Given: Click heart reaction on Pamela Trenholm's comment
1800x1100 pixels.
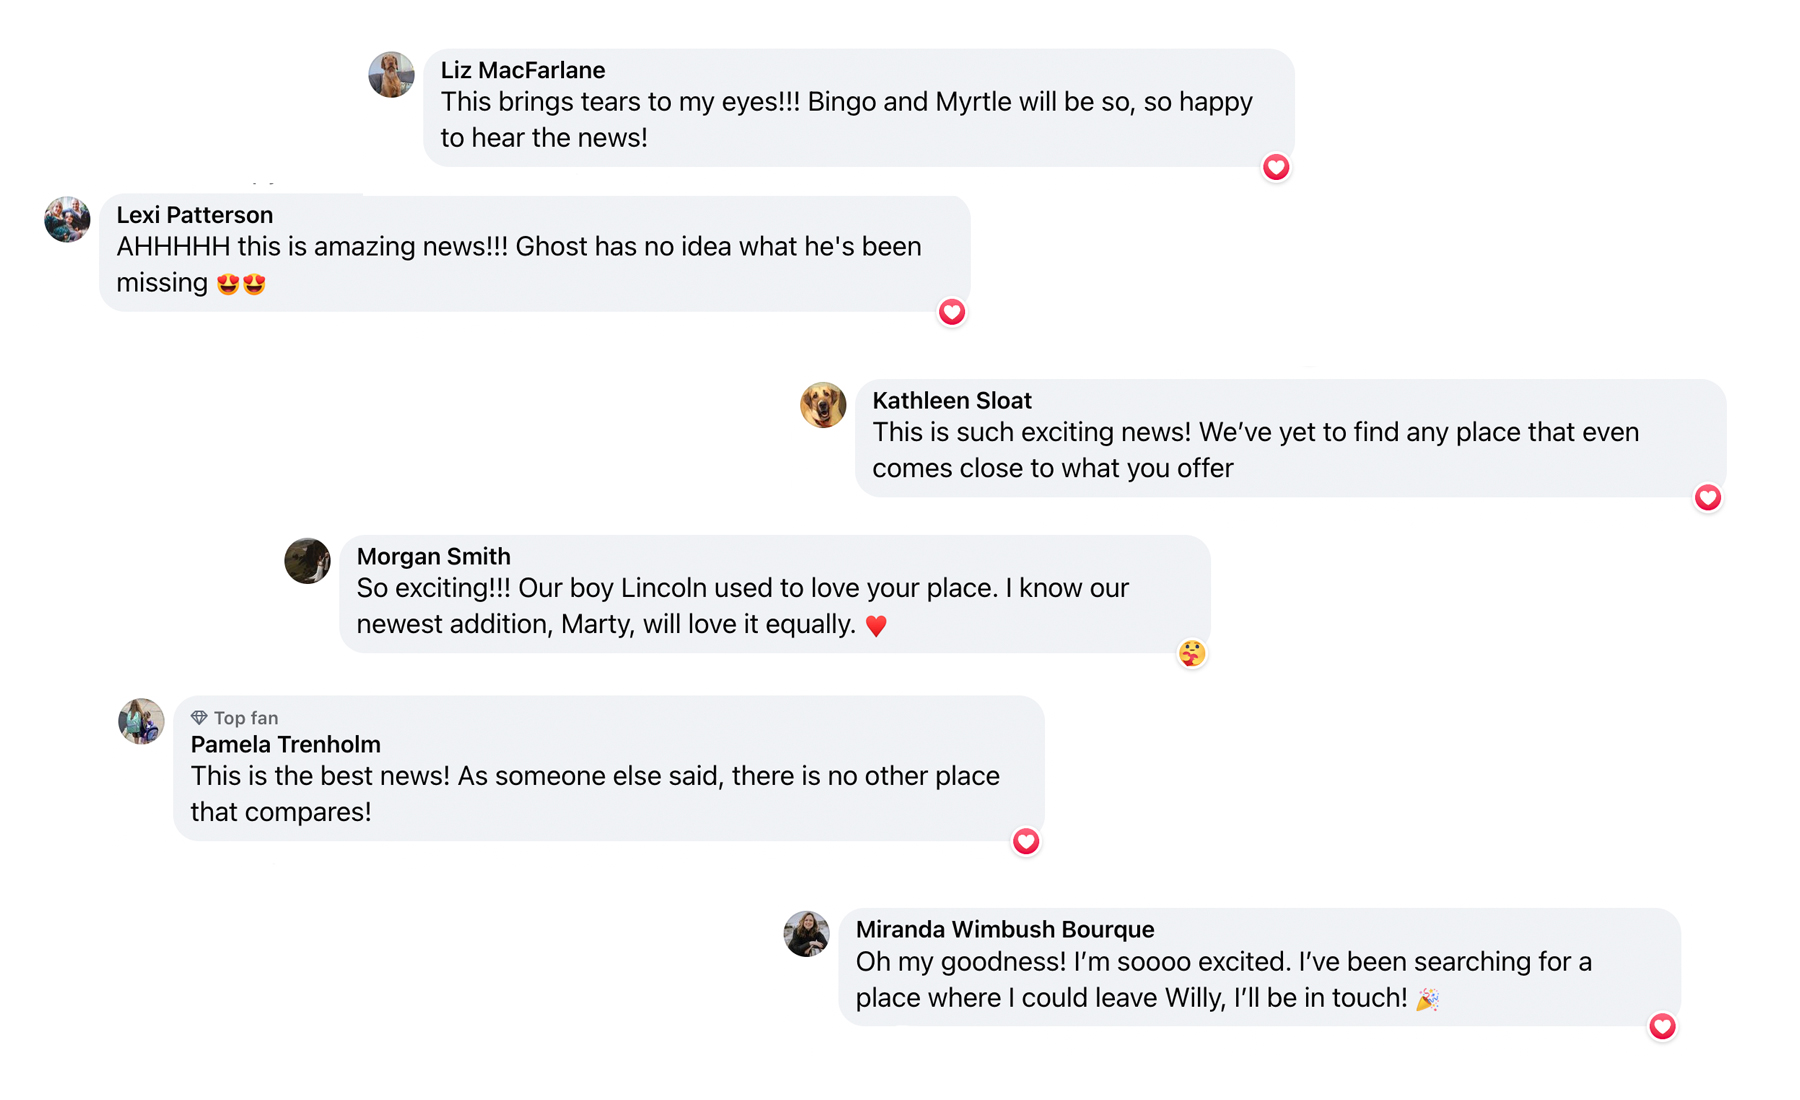Looking at the screenshot, I should click(1025, 841).
